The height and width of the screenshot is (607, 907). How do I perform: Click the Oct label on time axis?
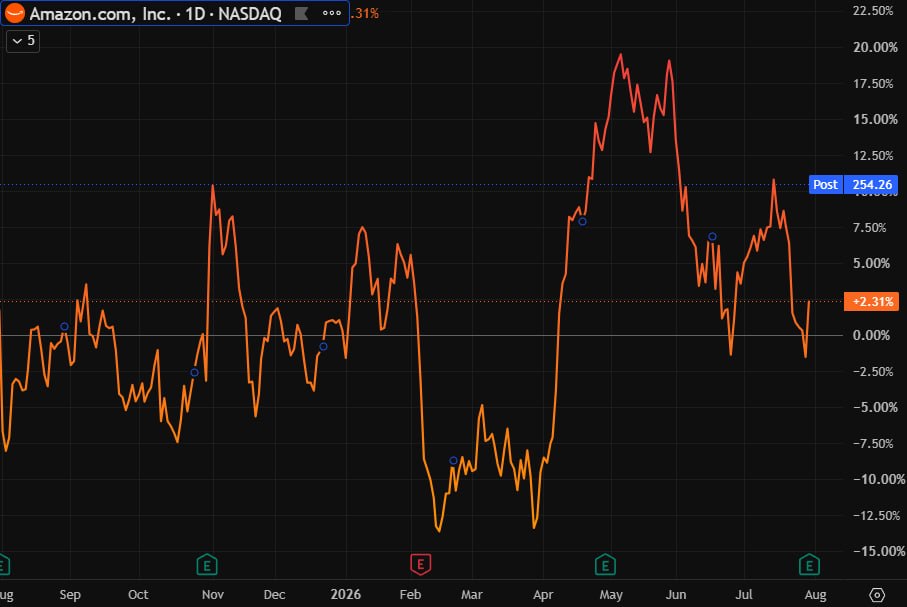(138, 595)
